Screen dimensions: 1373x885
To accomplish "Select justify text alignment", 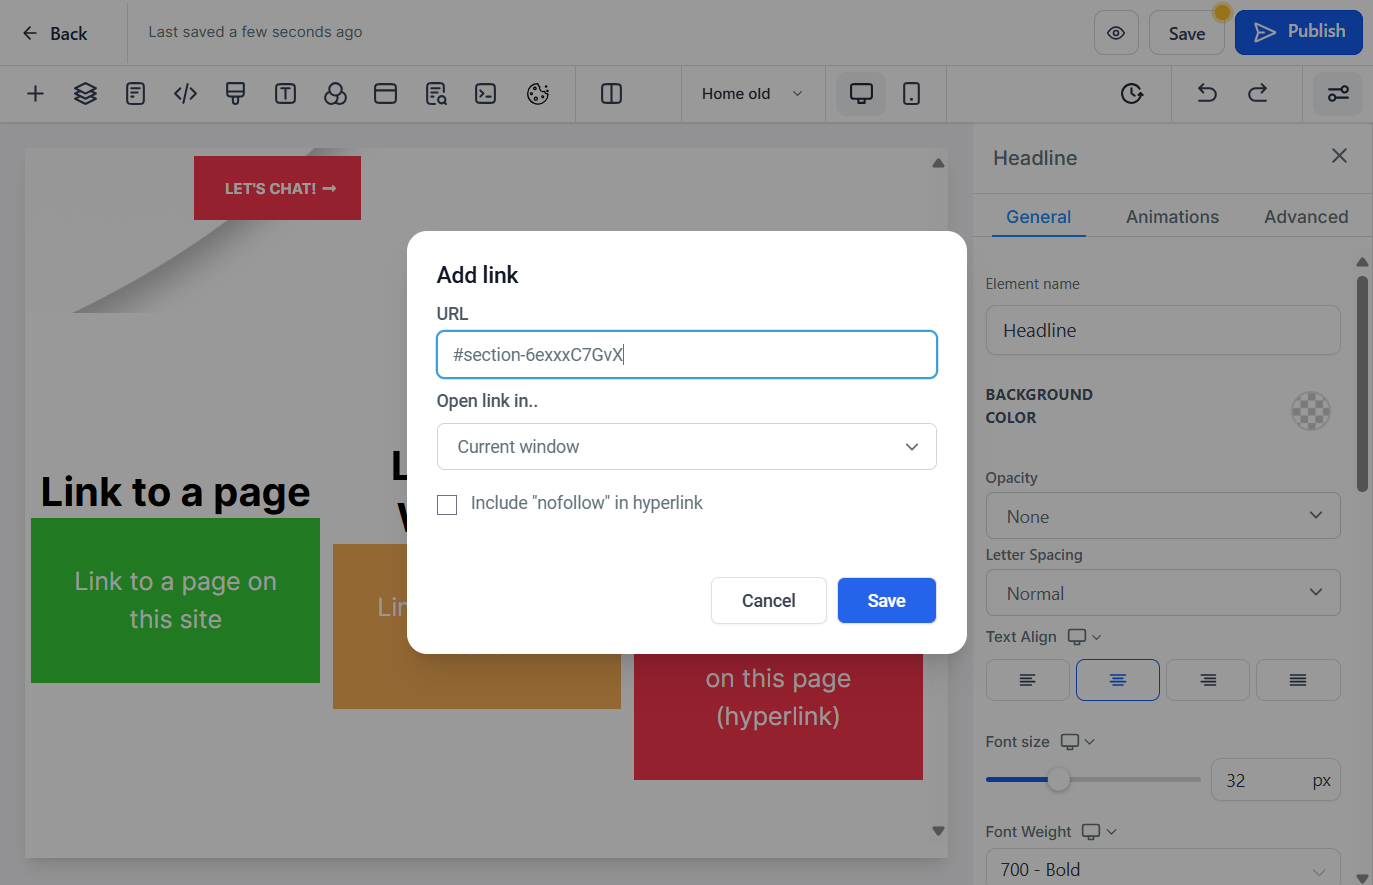I will pos(1298,680).
